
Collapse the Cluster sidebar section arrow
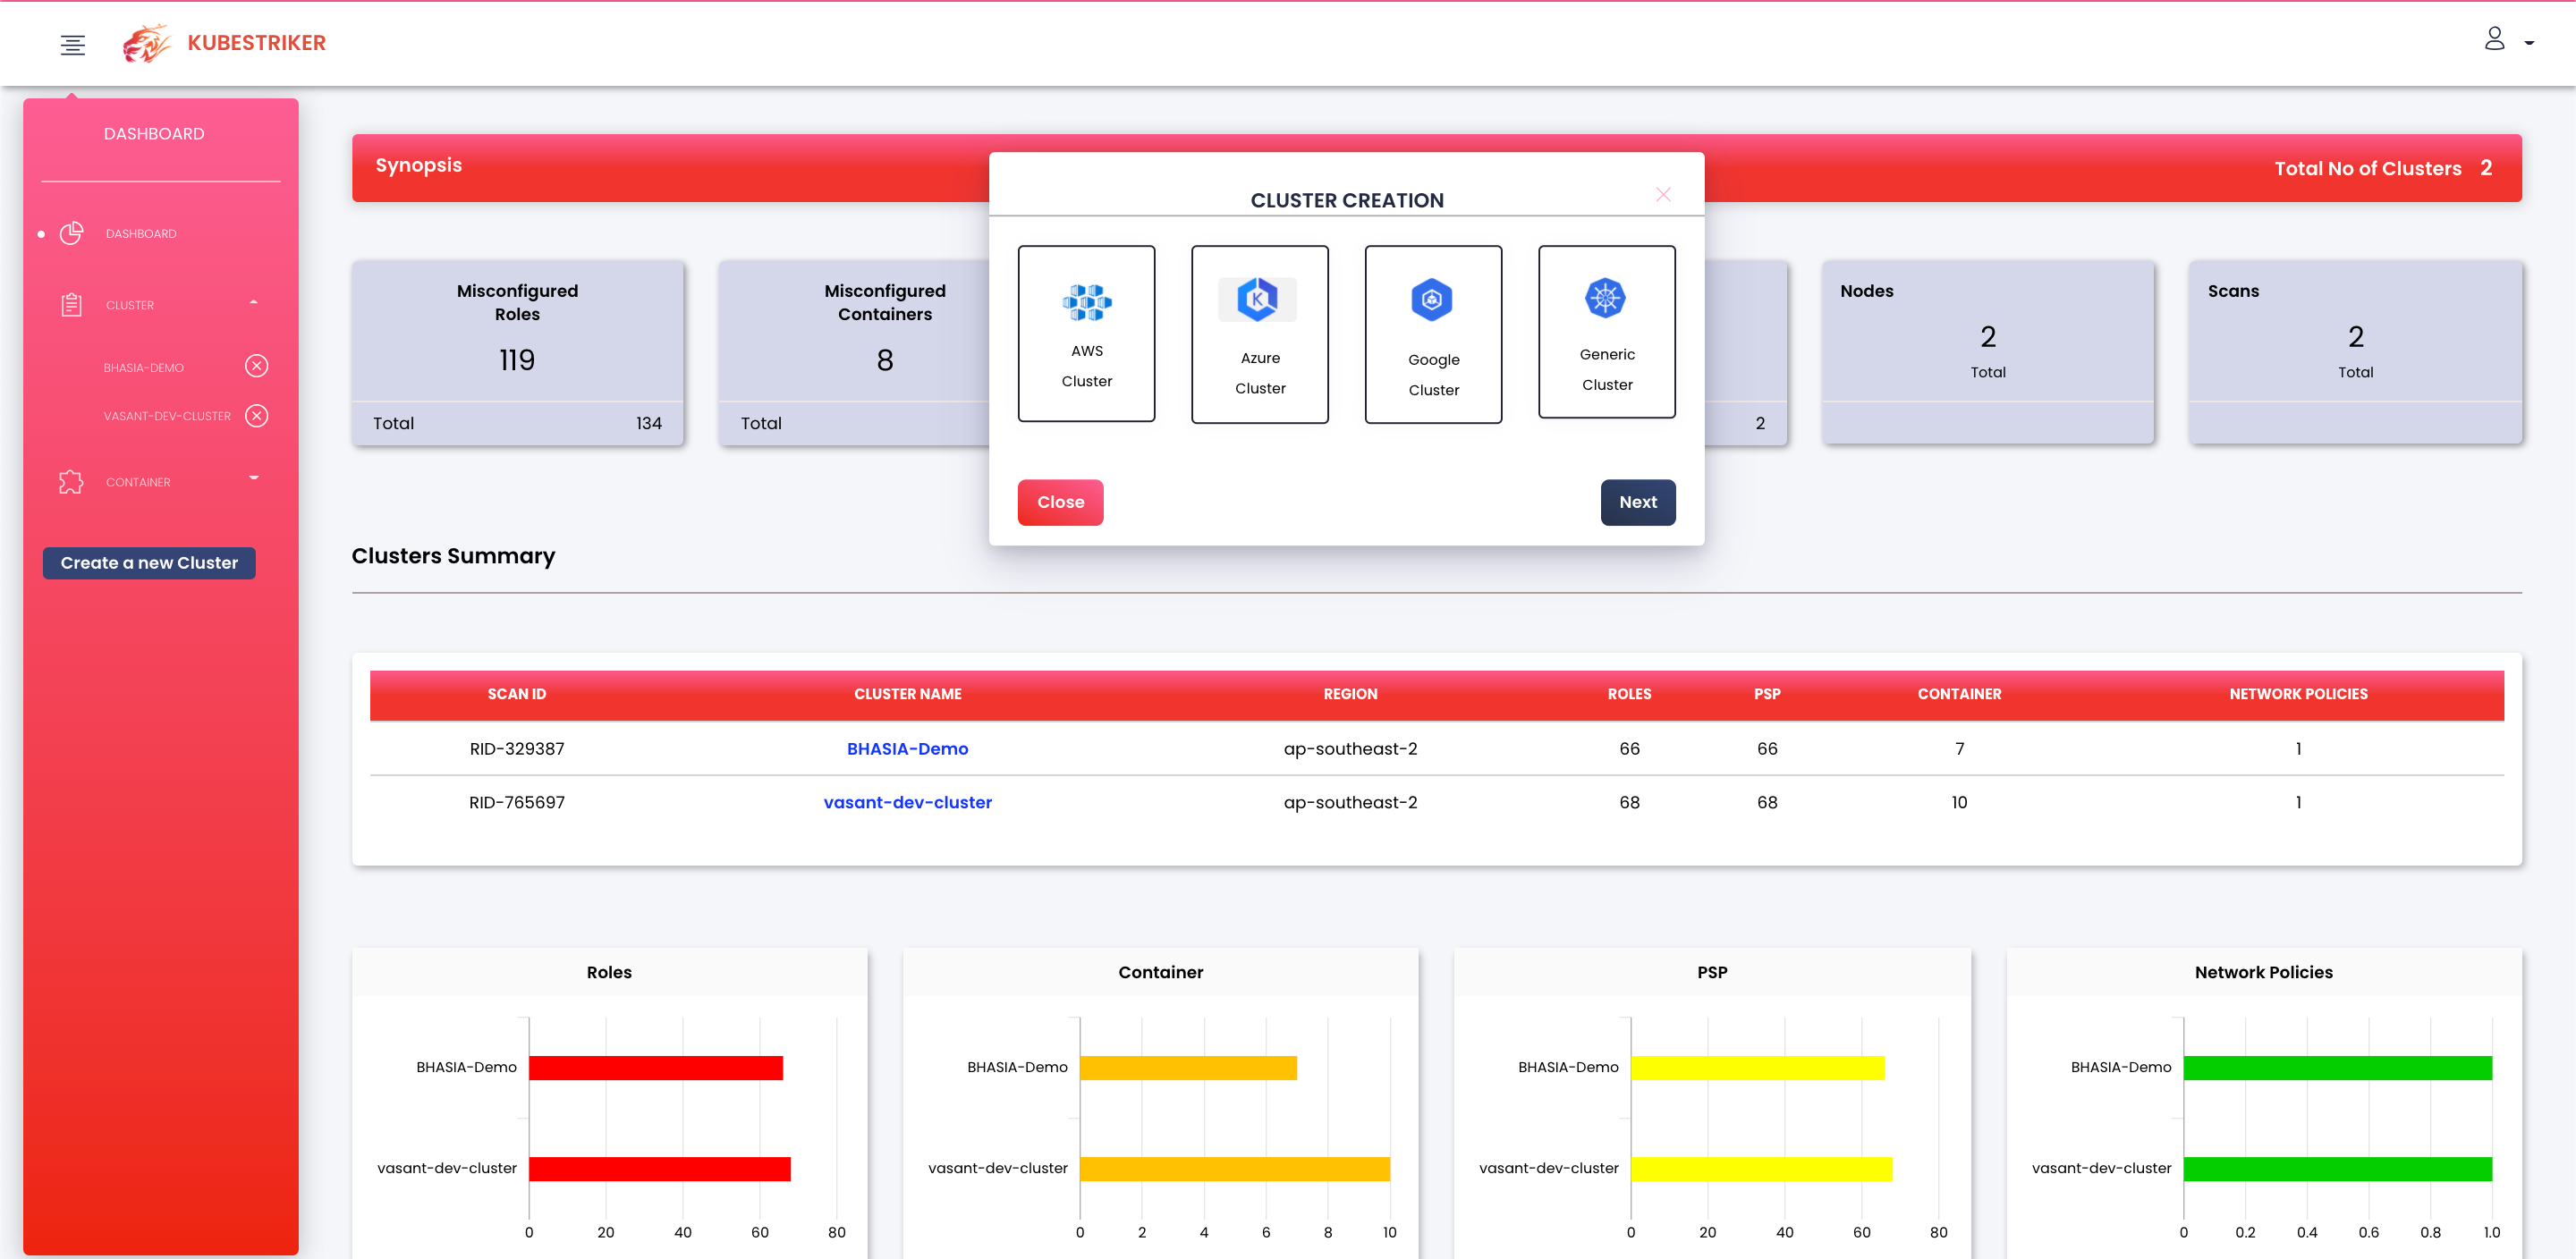pos(254,302)
